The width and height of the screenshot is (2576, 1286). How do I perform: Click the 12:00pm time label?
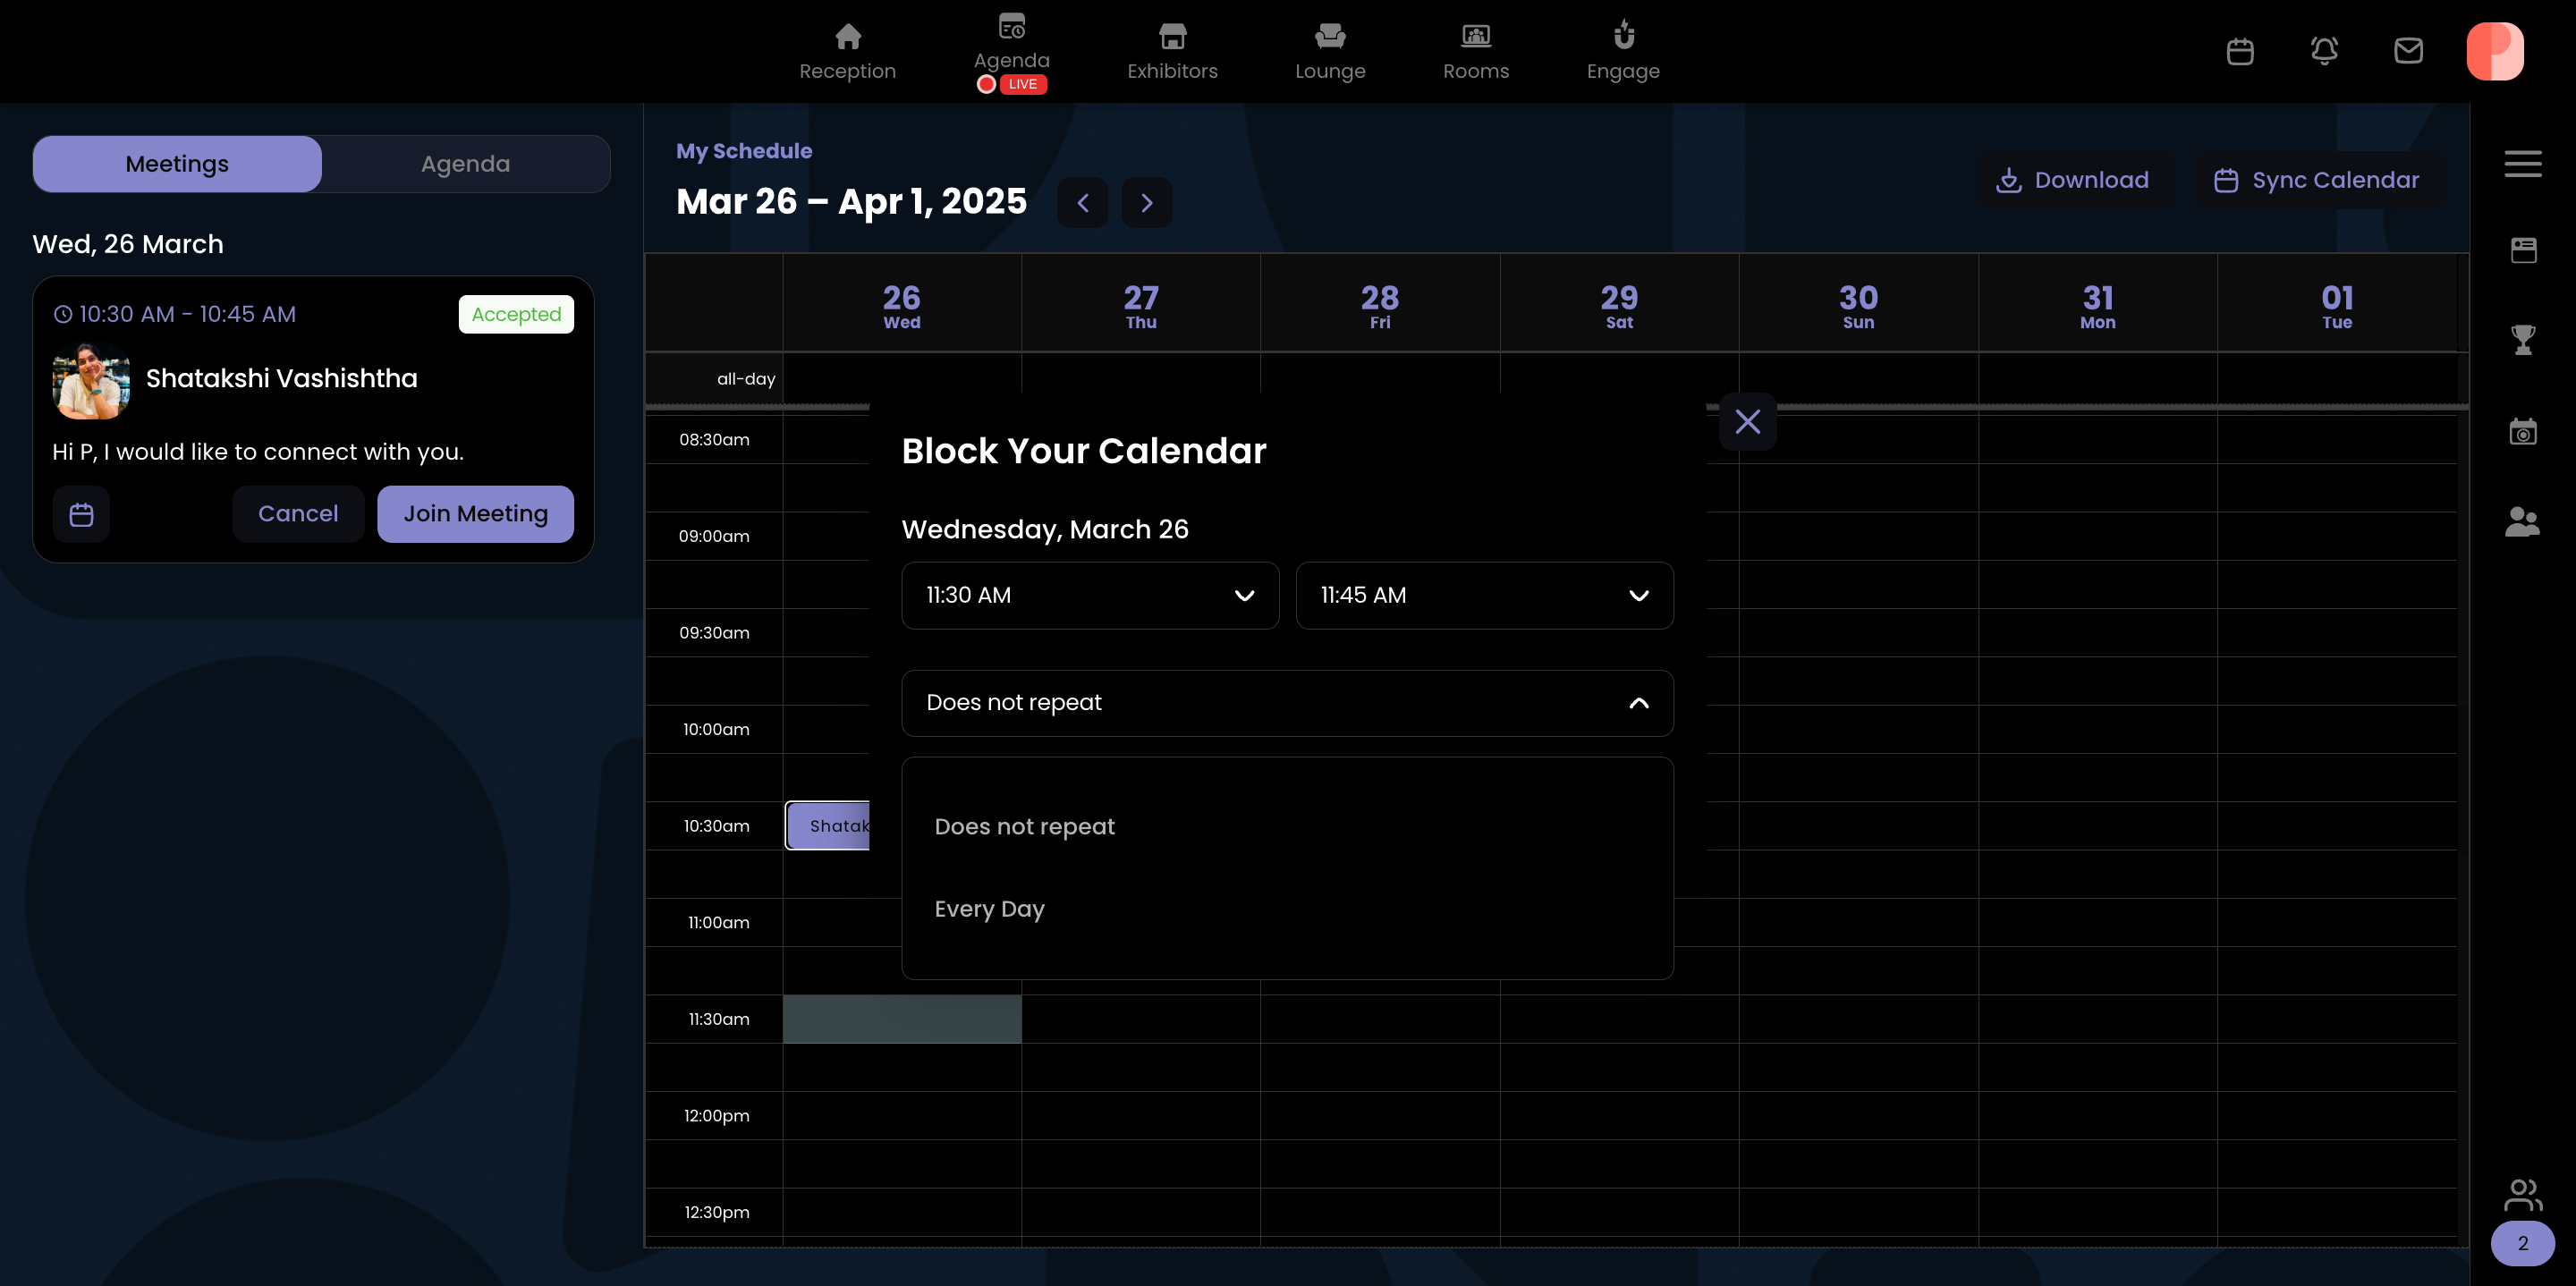[x=716, y=1116]
